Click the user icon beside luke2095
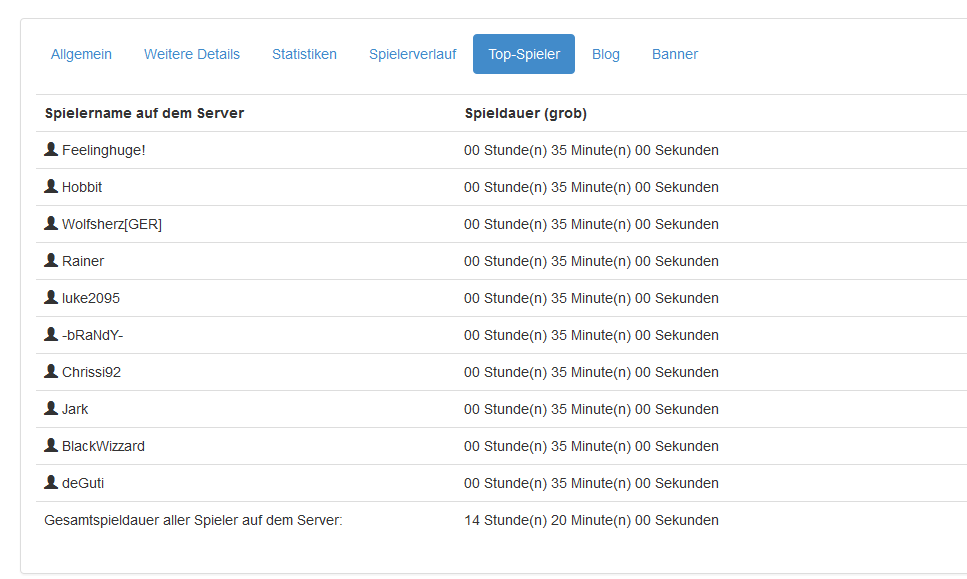The height and width of the screenshot is (579, 967). (51, 297)
